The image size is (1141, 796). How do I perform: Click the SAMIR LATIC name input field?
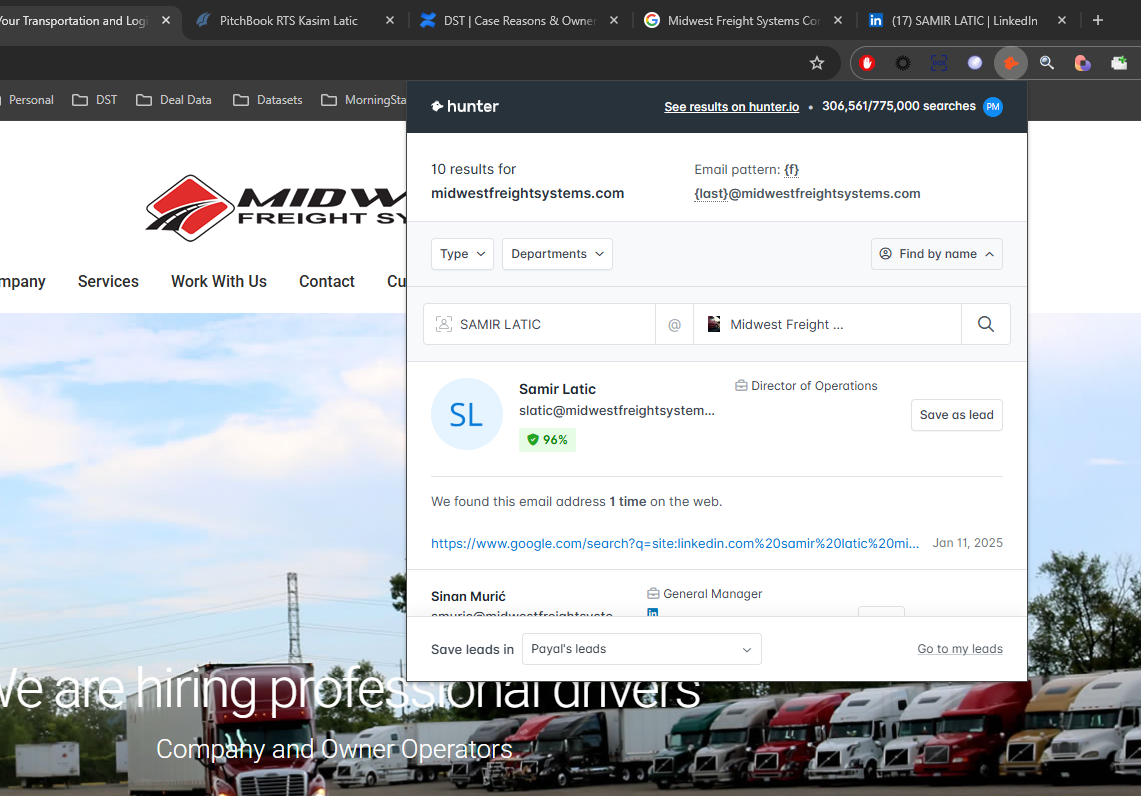(x=553, y=324)
